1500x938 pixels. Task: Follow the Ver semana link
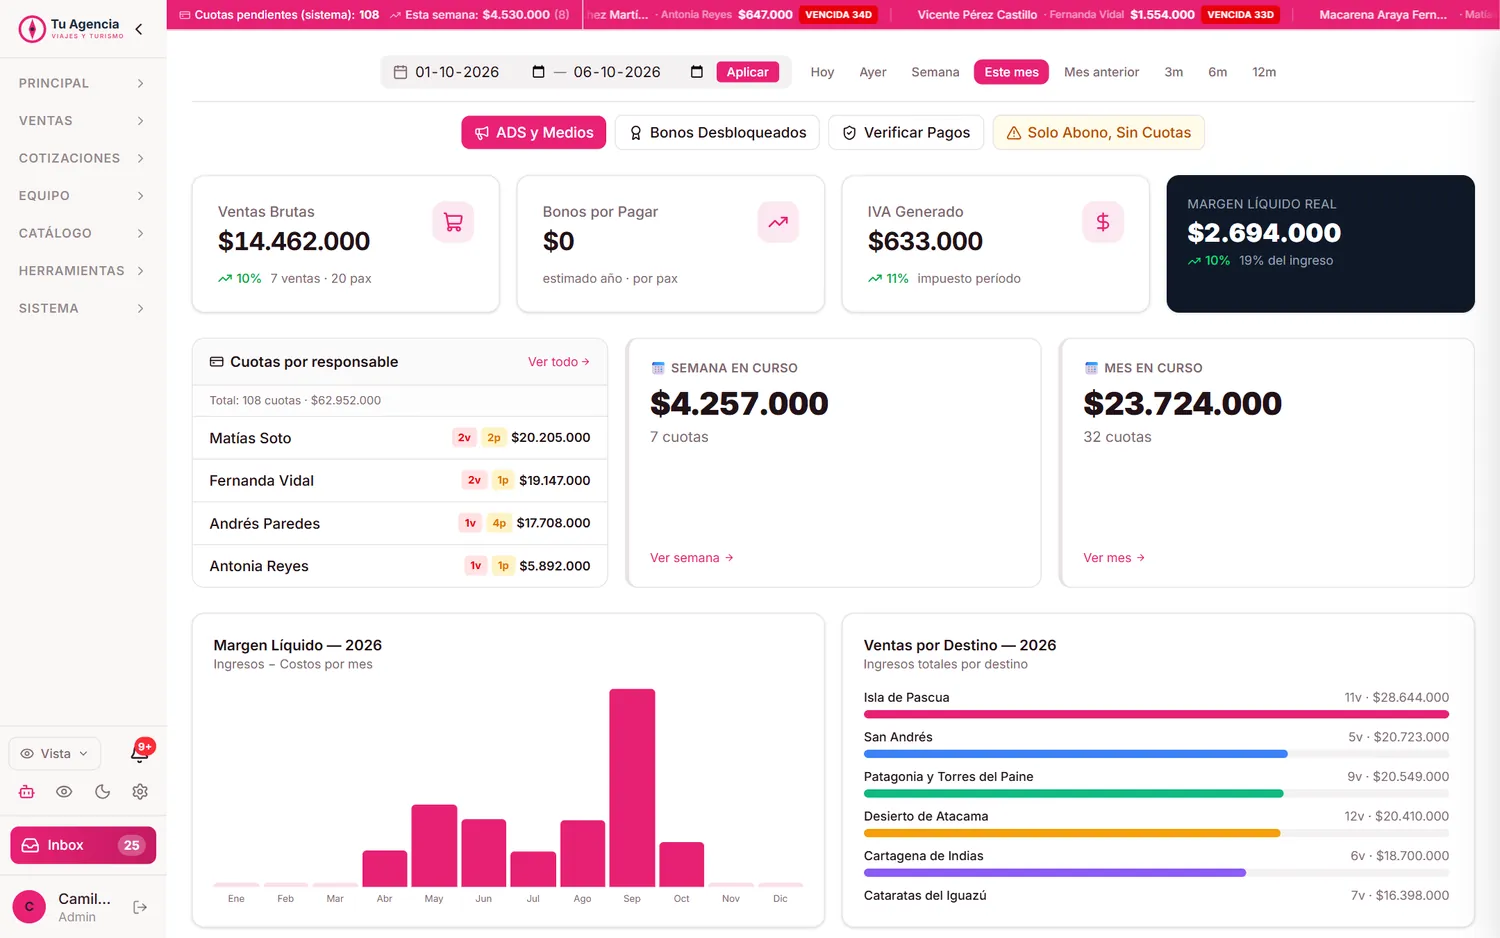click(x=692, y=558)
